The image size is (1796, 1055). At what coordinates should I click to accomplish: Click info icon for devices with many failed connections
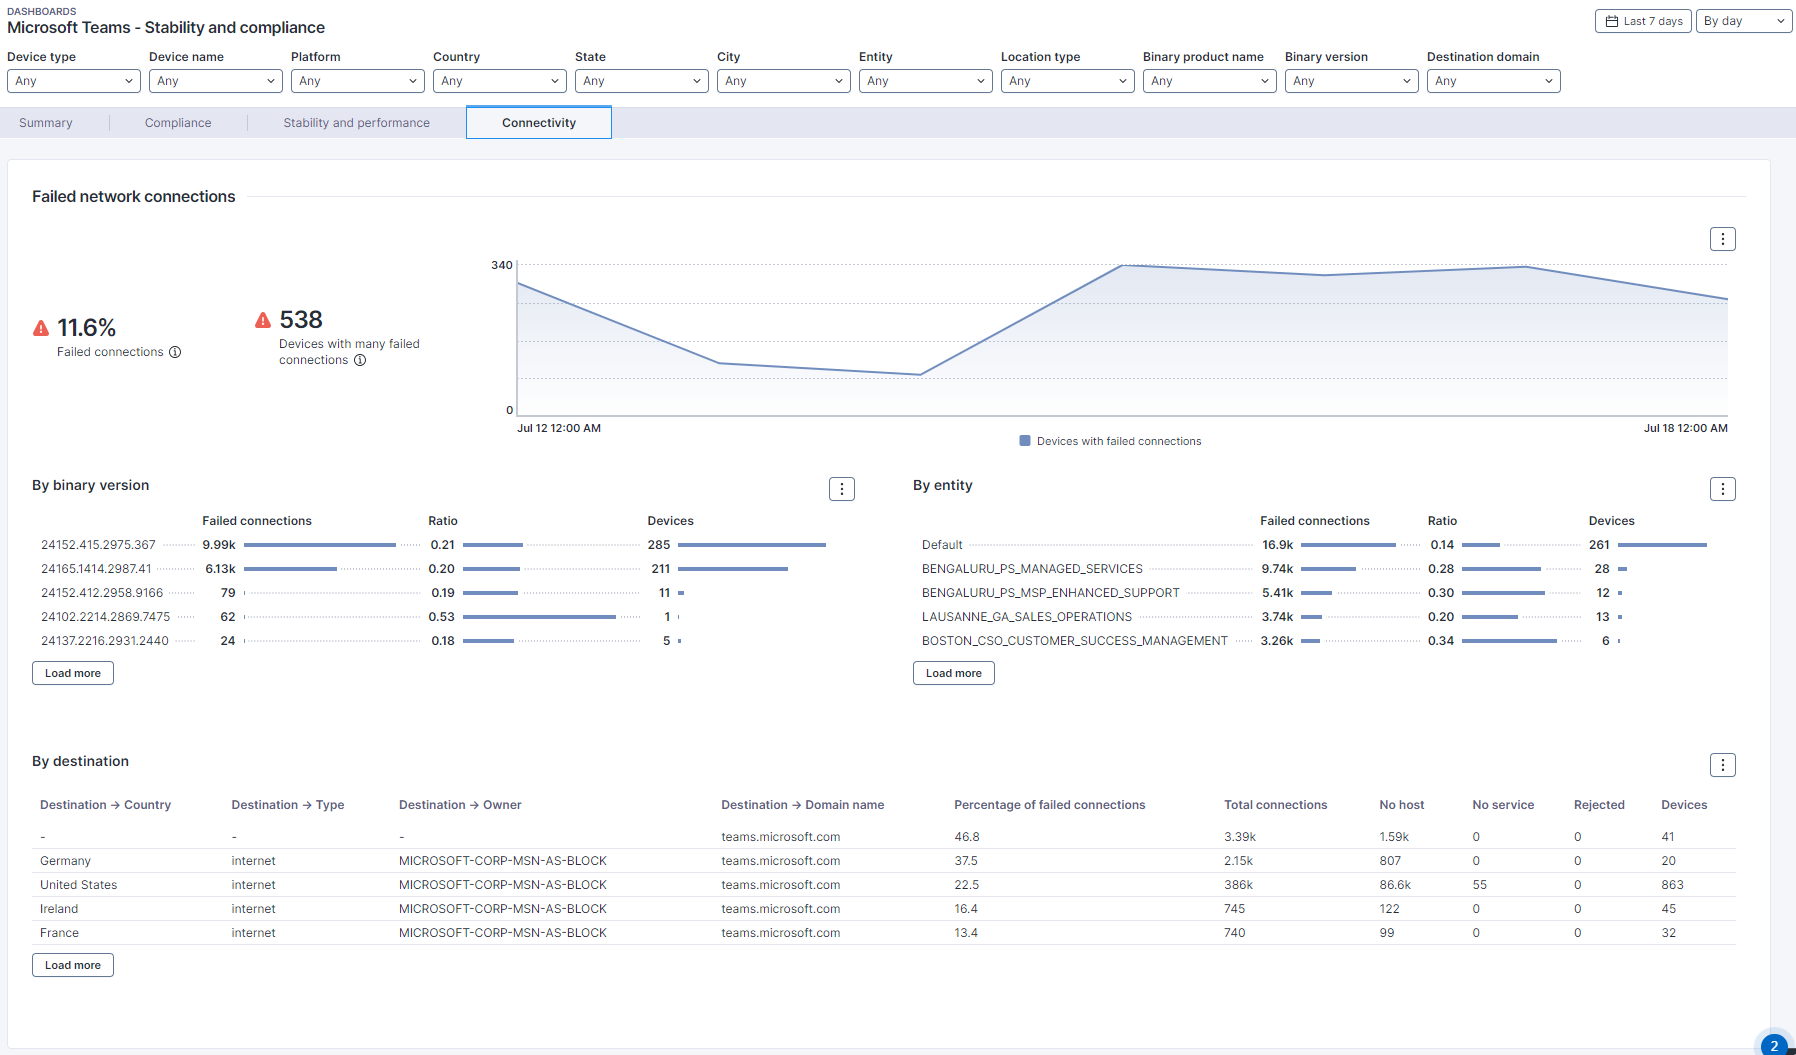point(360,360)
